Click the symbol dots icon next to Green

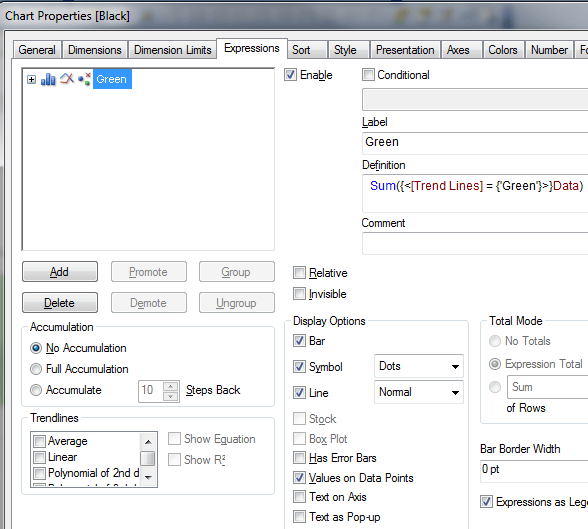pyautogui.click(x=84, y=79)
